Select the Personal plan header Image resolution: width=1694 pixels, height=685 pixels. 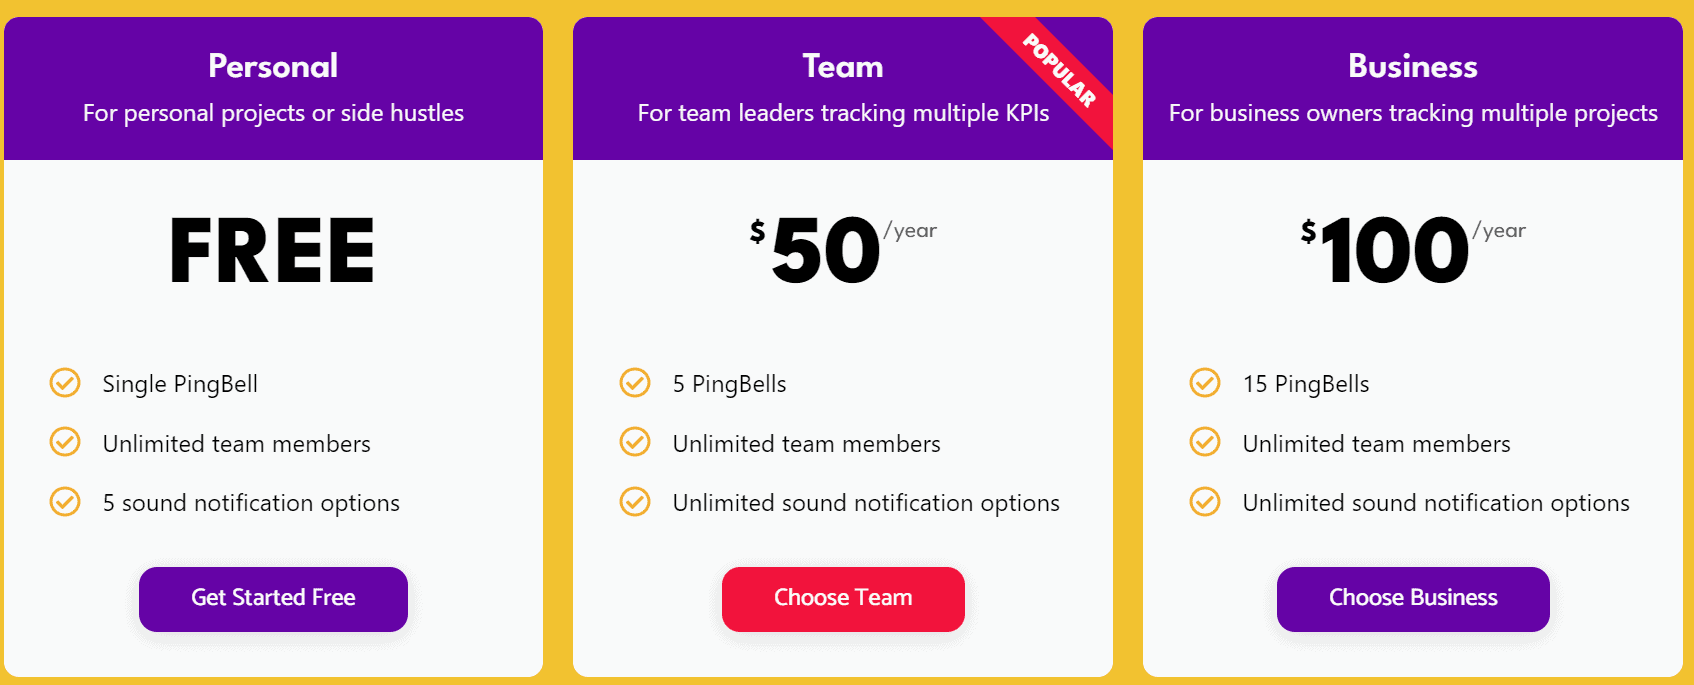(272, 66)
